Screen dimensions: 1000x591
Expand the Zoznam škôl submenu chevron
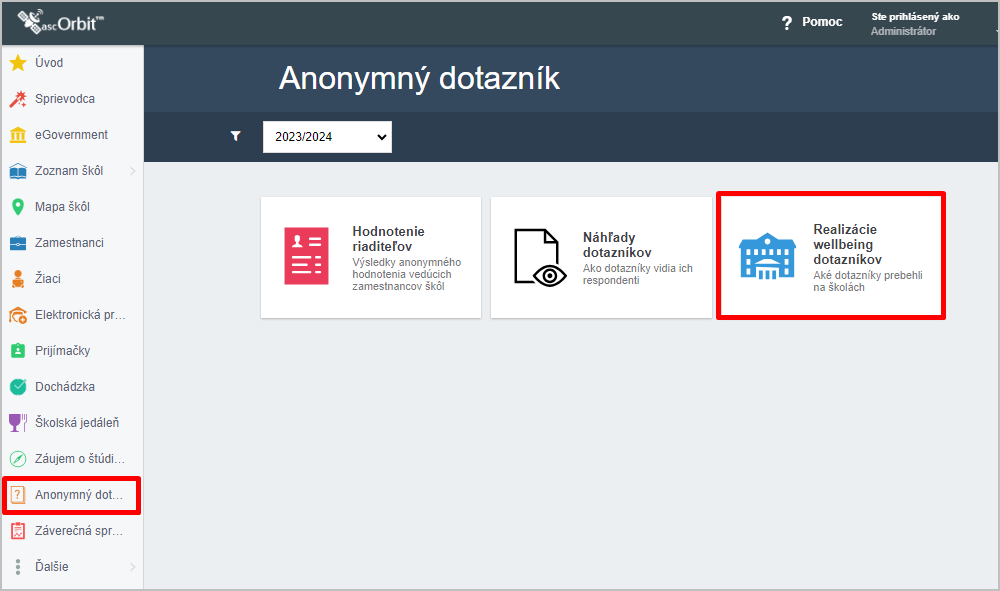click(133, 171)
